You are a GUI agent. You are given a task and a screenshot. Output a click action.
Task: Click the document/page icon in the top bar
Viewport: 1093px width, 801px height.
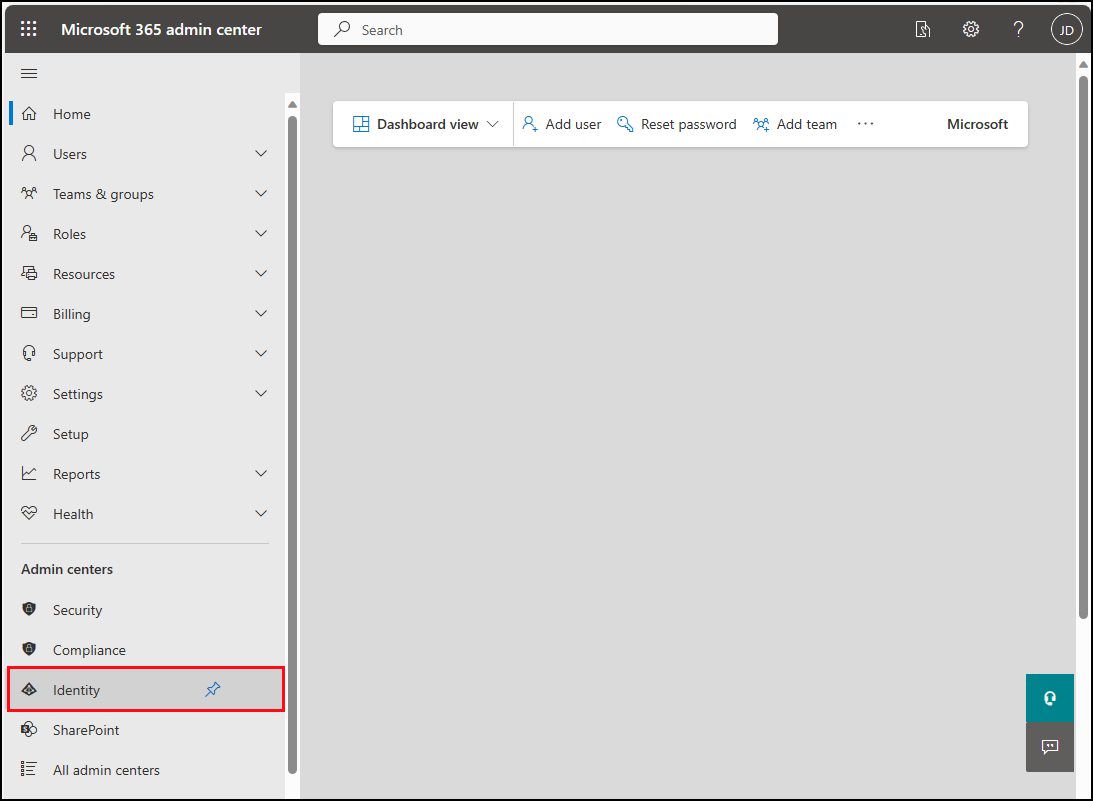(922, 28)
